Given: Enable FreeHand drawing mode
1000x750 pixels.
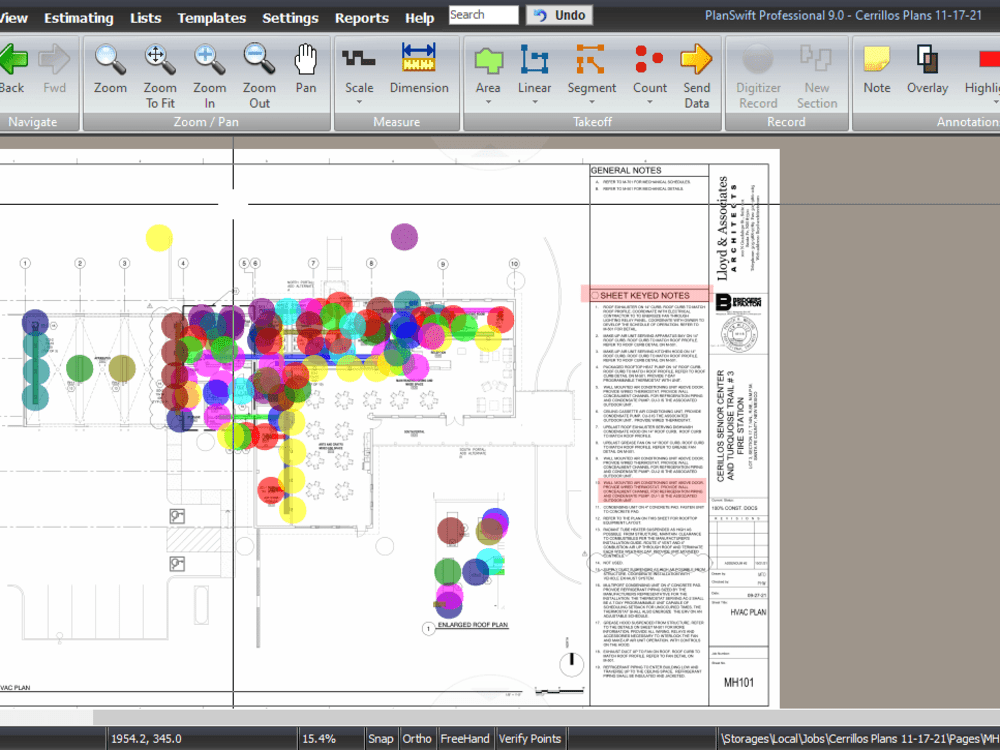Looking at the screenshot, I should pos(464,738).
